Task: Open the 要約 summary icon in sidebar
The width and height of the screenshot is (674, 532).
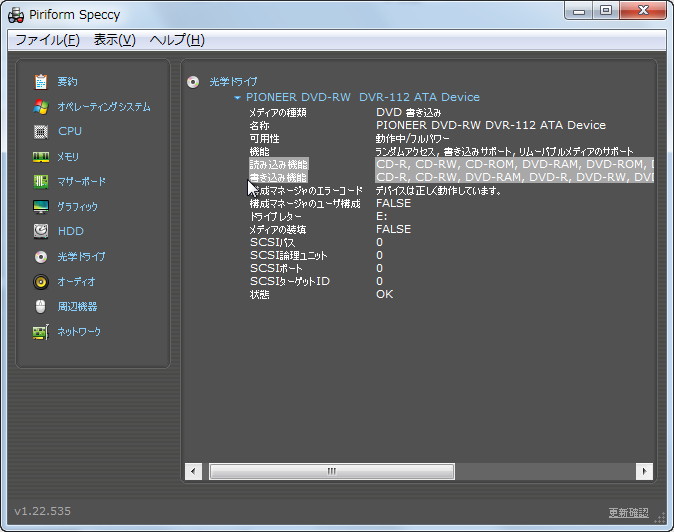Action: tap(41, 82)
